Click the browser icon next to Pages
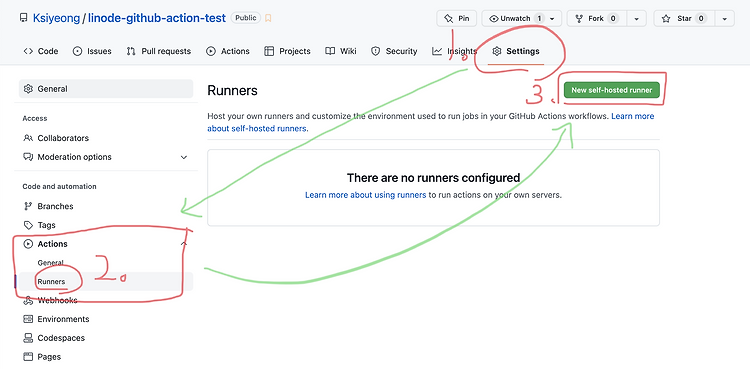Image resolution: width=750 pixels, height=369 pixels. [x=28, y=357]
